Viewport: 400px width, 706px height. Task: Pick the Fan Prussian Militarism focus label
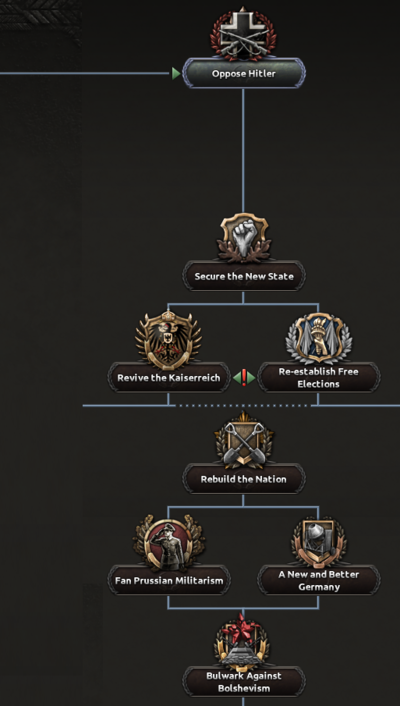tap(169, 580)
